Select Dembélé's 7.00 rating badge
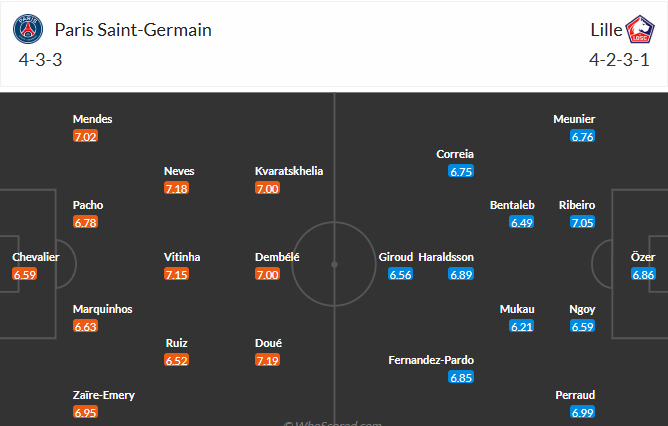 [x=268, y=274]
